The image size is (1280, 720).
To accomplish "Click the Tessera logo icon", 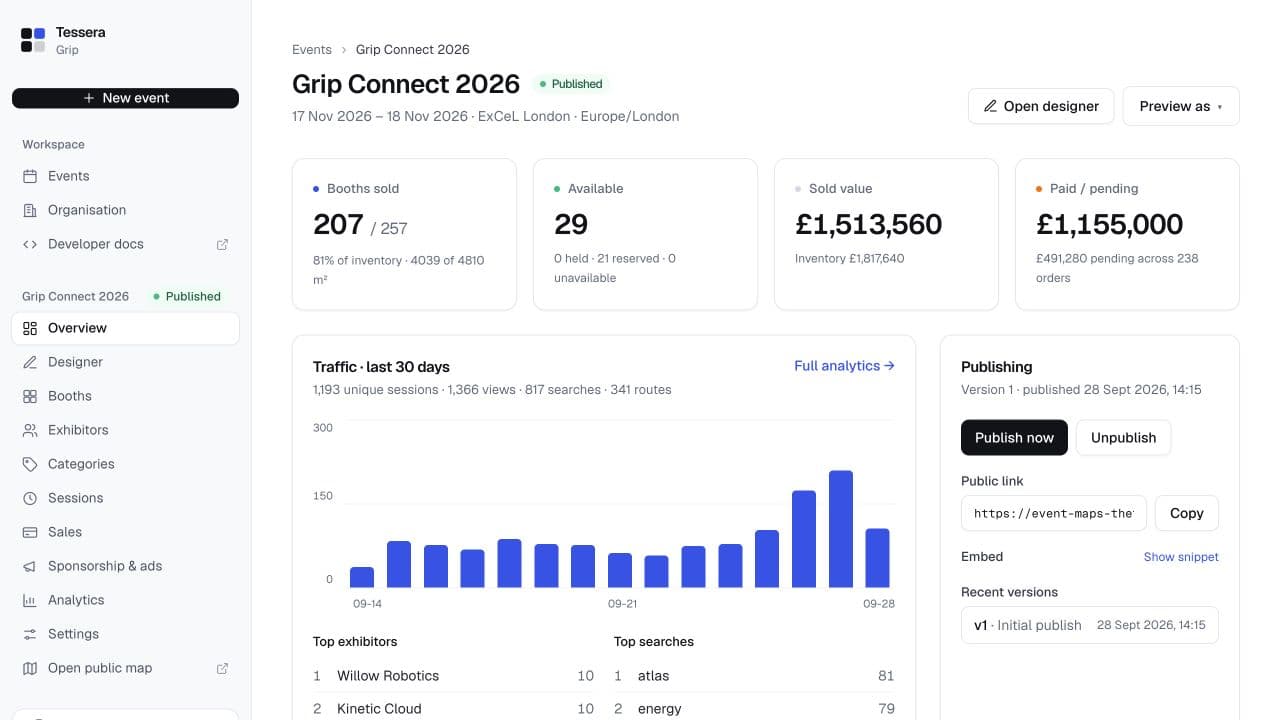I will 33,40.
